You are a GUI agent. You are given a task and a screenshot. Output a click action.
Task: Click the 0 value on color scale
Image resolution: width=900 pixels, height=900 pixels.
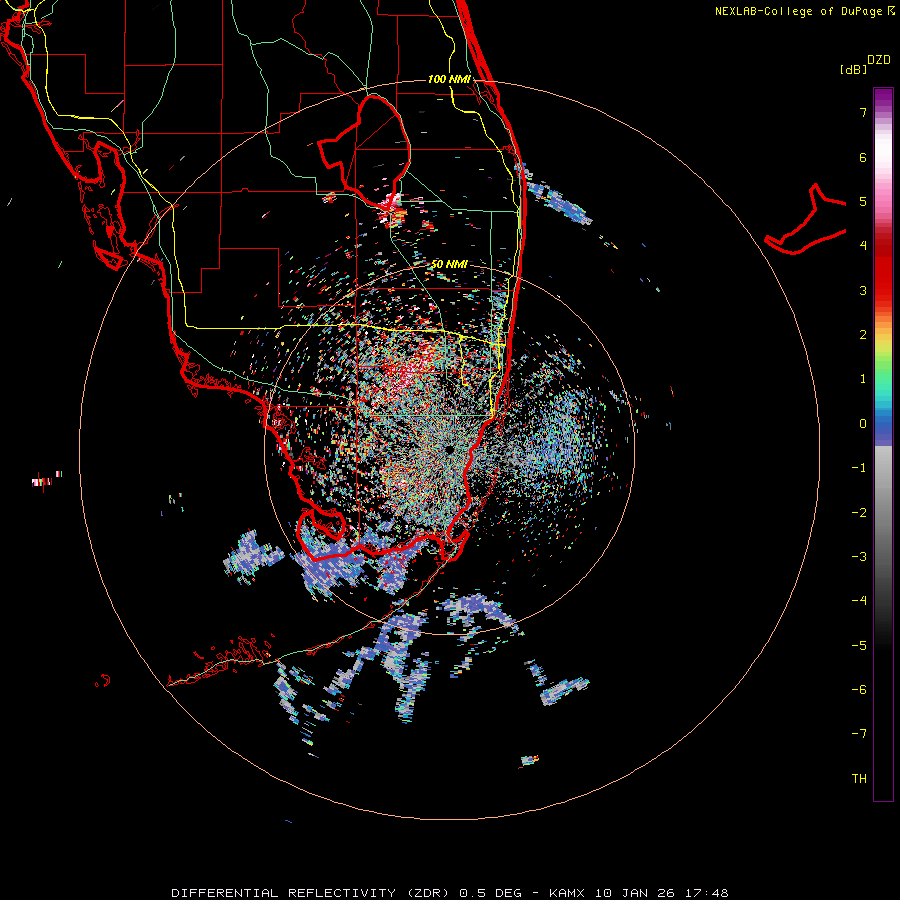coord(863,424)
